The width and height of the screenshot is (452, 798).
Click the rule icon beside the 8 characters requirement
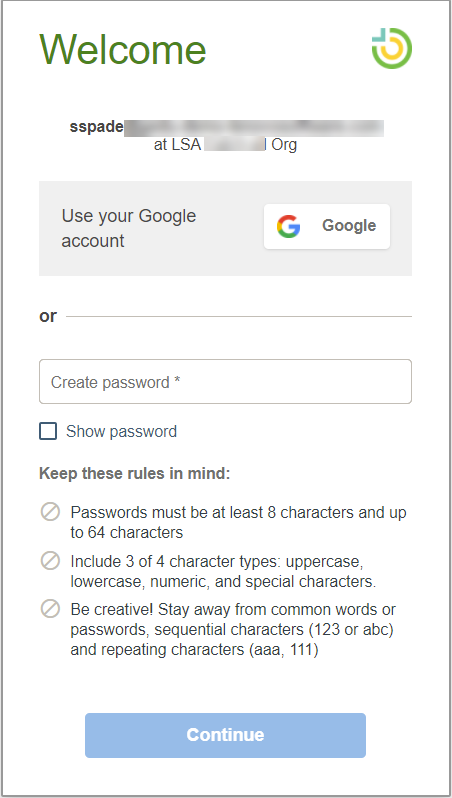tap(50, 512)
